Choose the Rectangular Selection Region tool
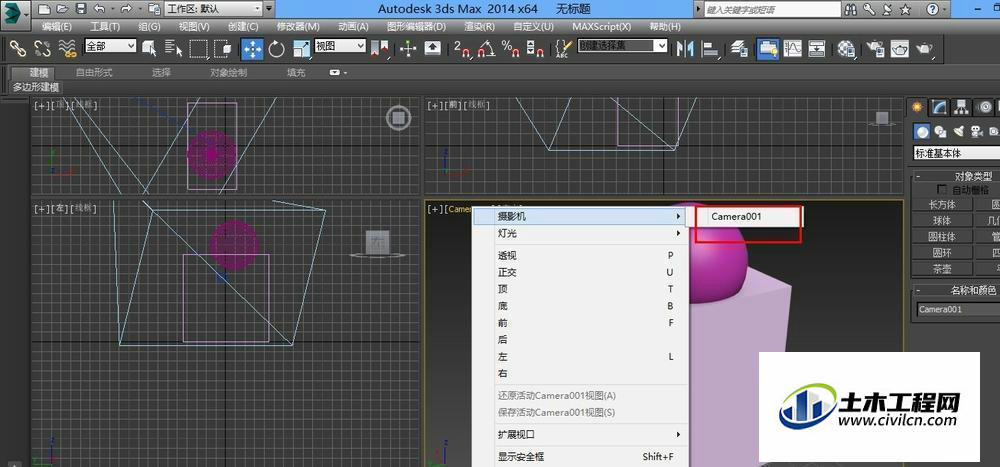 click(x=199, y=48)
